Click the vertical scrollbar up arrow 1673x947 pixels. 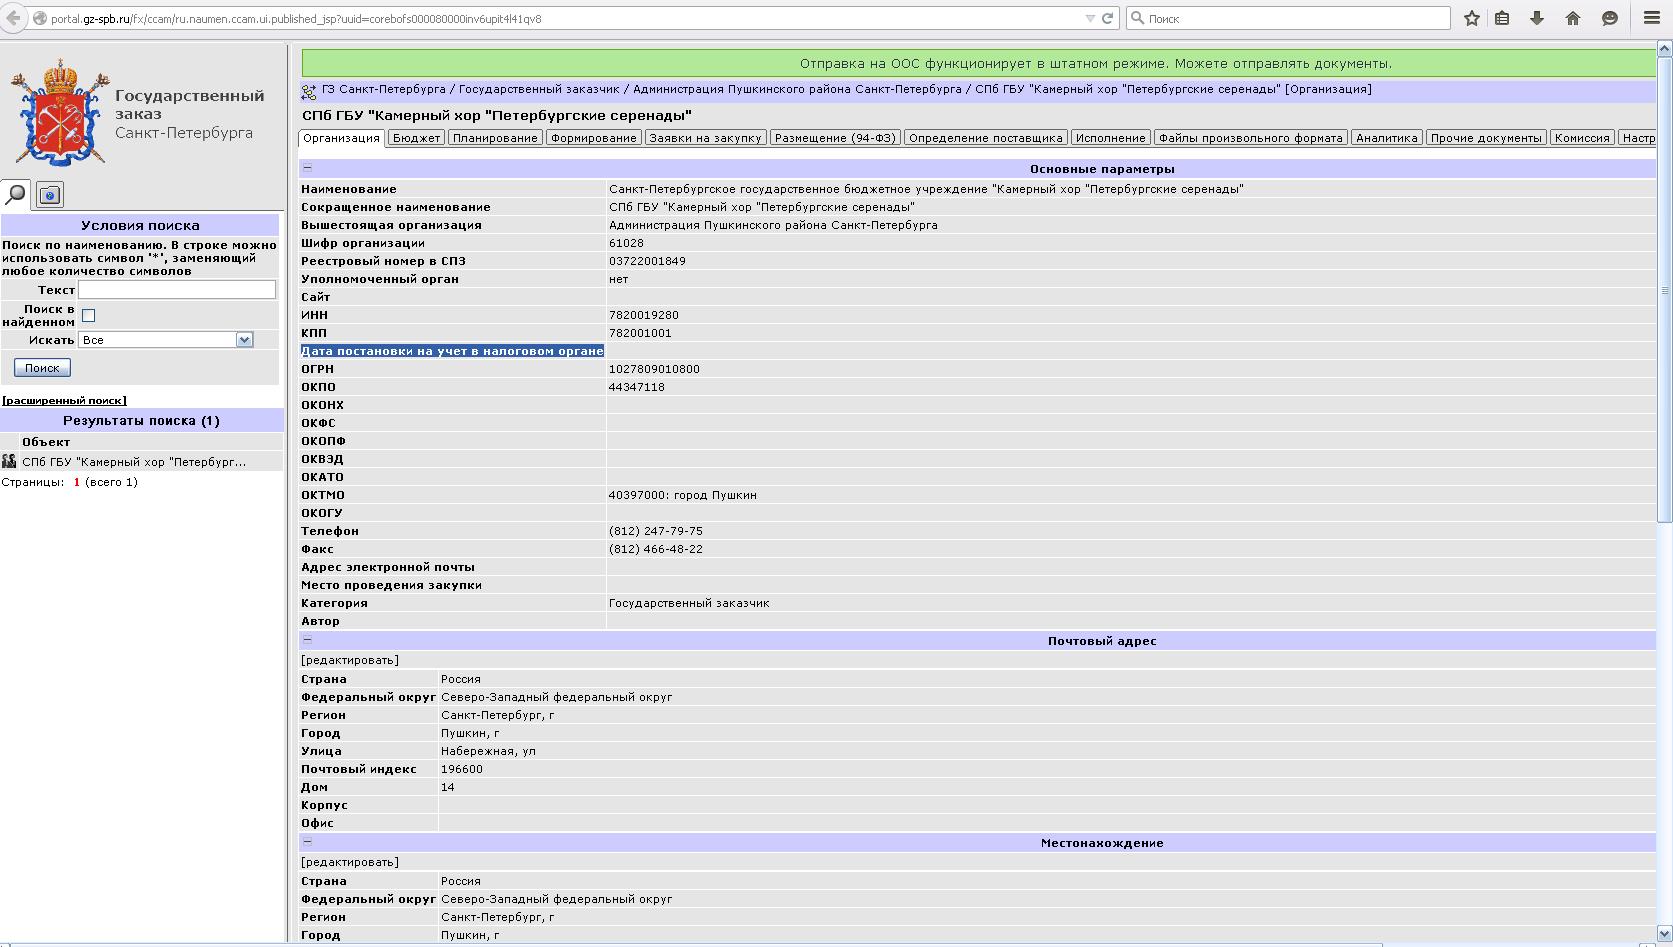tap(1664, 49)
